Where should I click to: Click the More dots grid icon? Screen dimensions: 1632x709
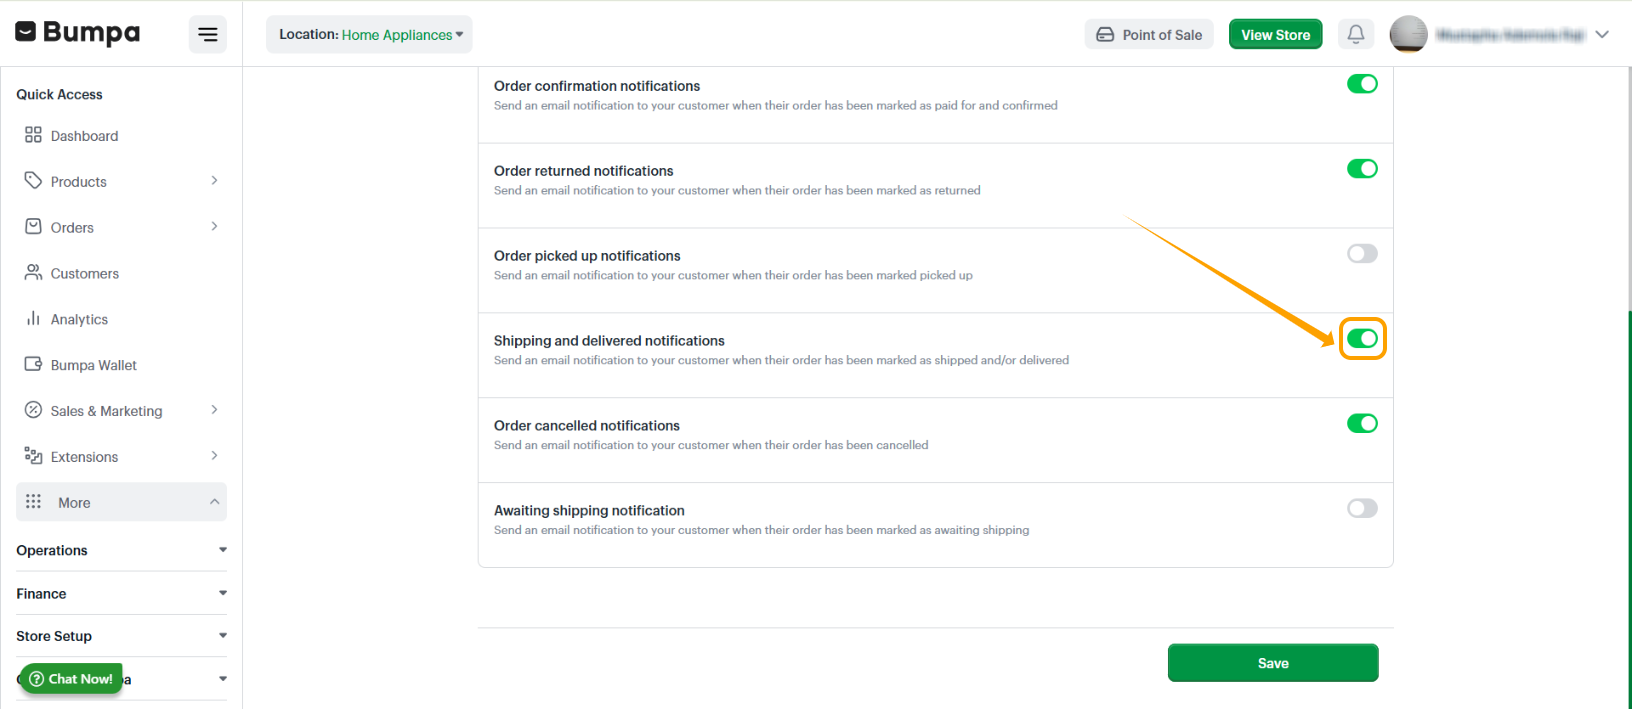pos(33,502)
